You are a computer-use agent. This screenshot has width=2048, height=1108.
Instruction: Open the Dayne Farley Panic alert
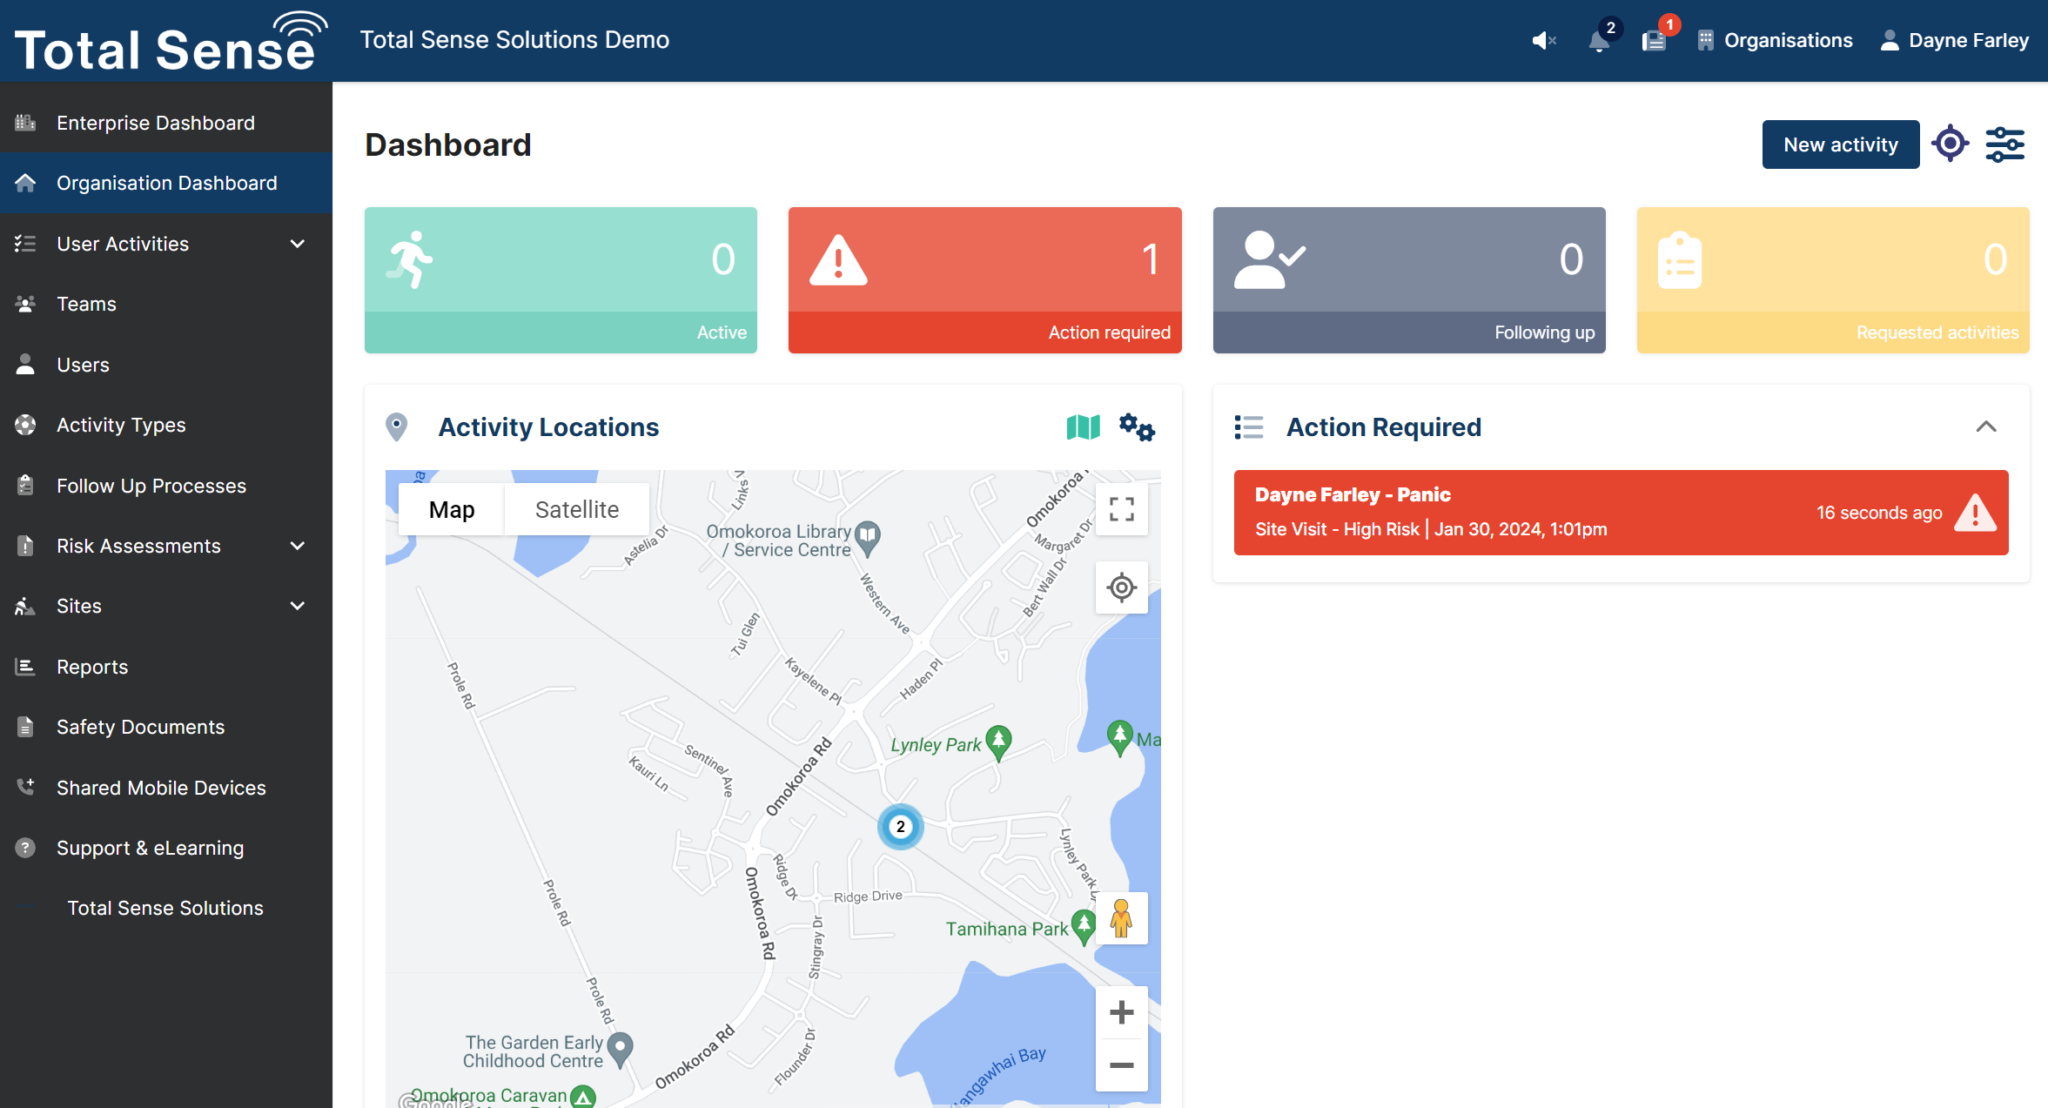pos(1620,512)
